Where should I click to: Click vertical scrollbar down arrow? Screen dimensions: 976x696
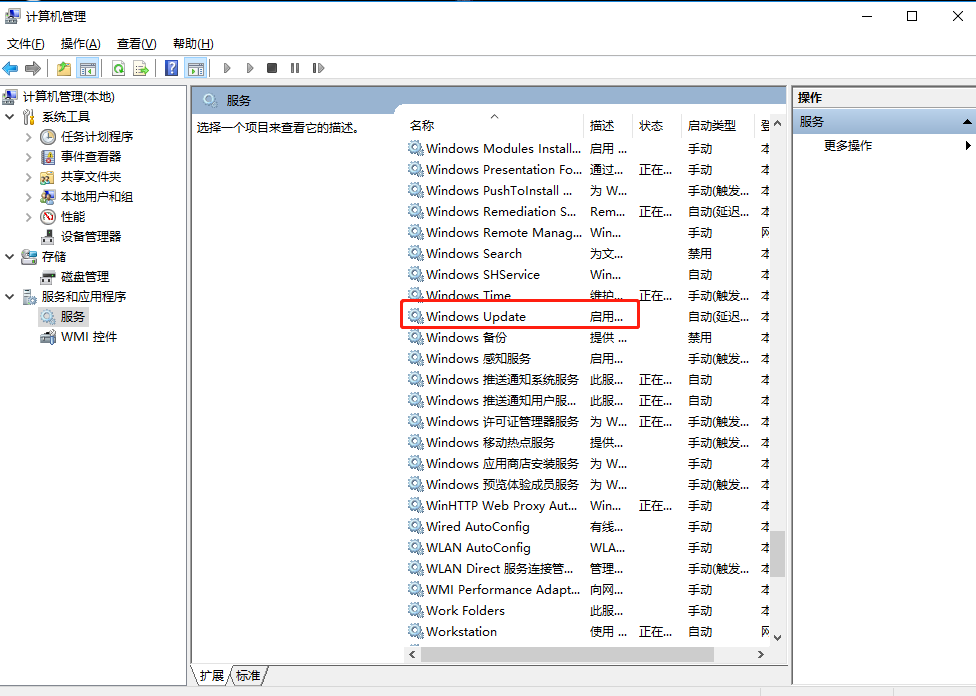point(777,637)
